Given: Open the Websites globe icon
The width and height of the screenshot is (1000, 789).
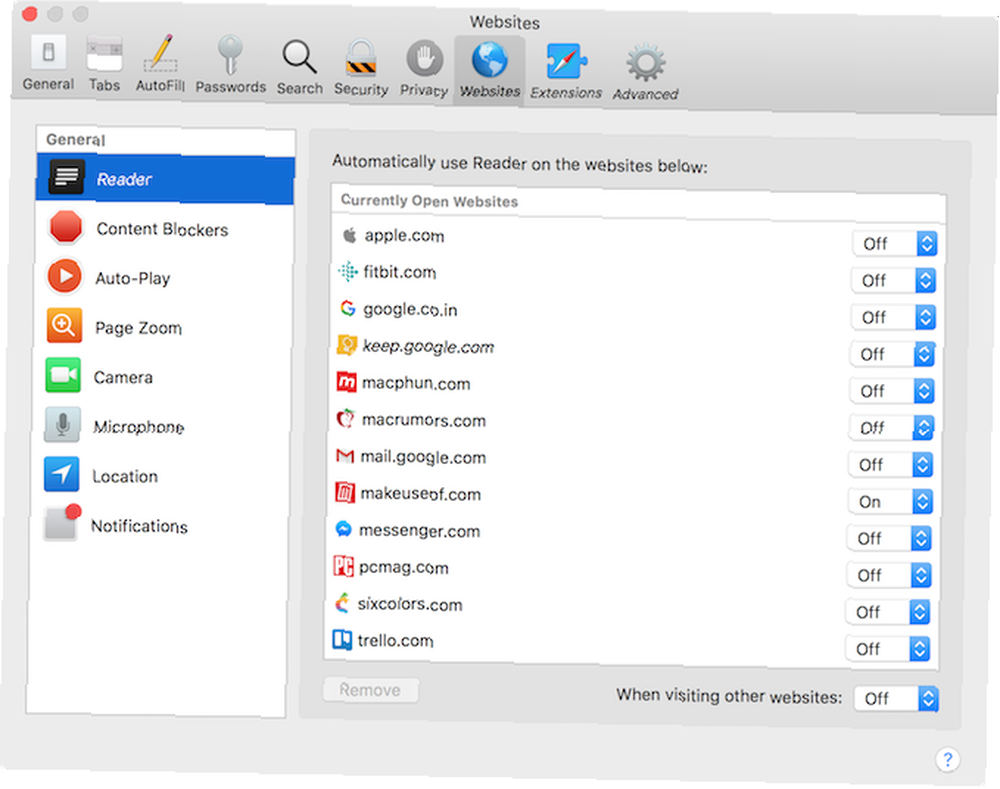Looking at the screenshot, I should click(490, 61).
